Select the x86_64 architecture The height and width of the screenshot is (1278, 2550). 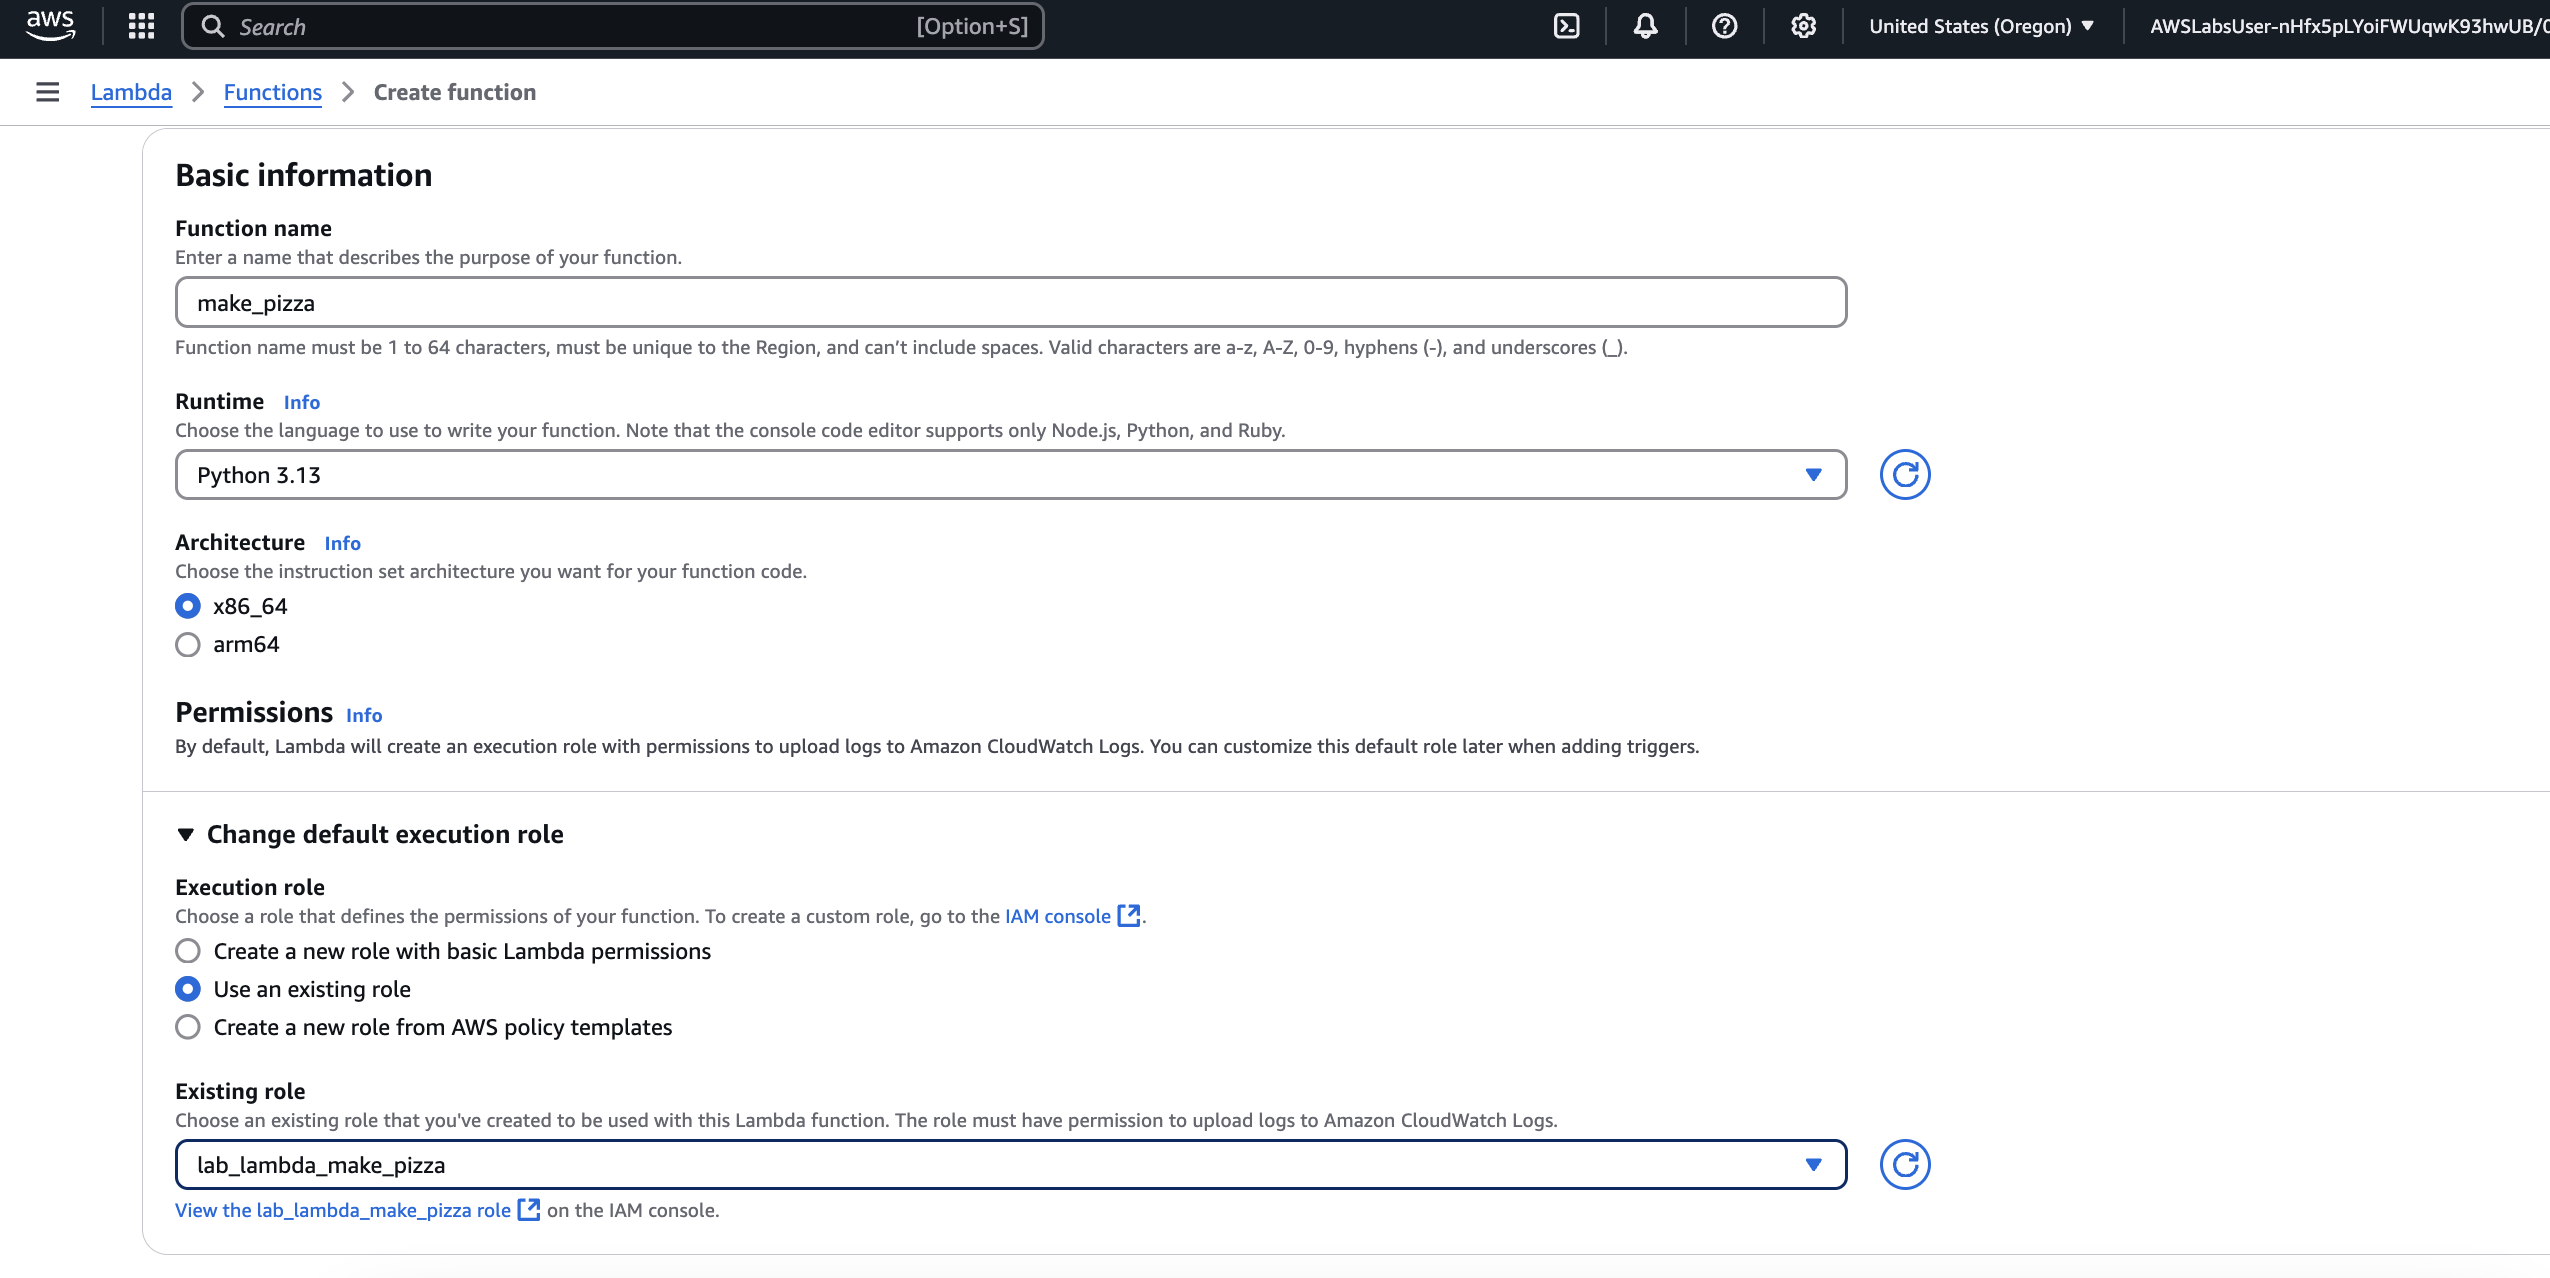pos(187,606)
